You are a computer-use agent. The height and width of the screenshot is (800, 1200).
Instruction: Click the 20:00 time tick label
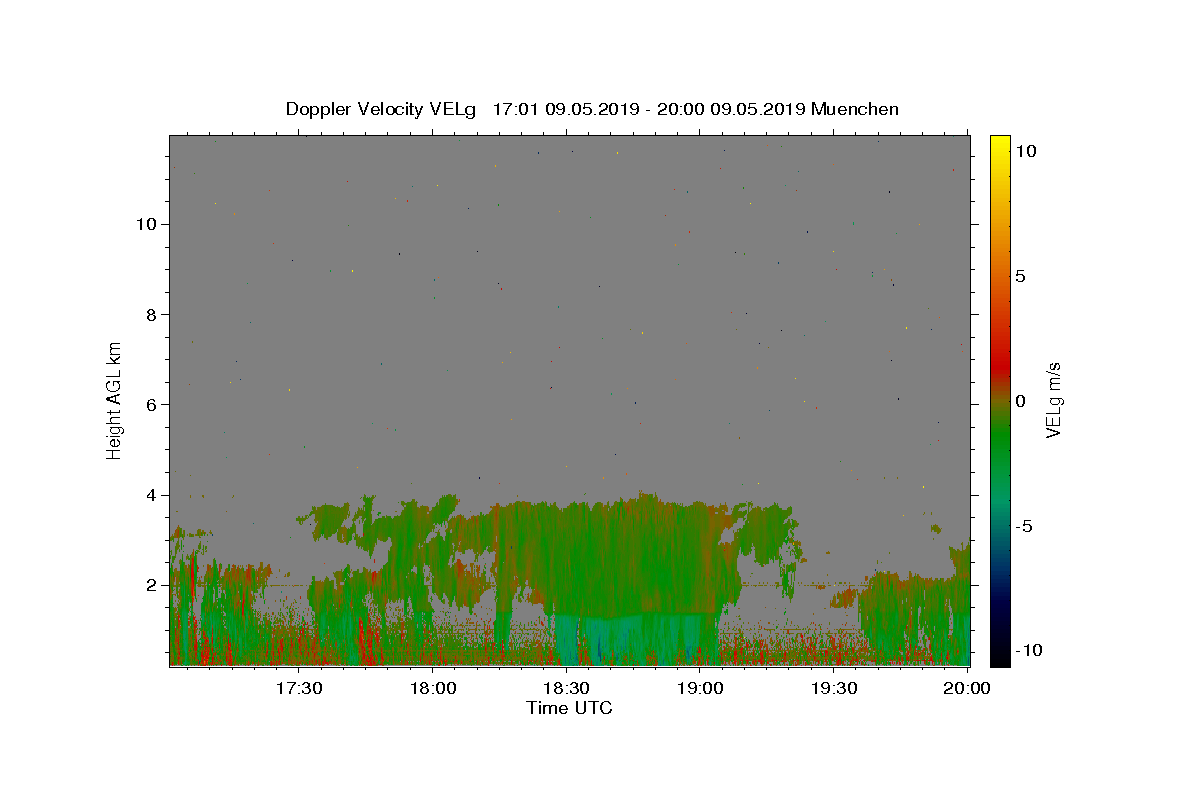[x=968, y=688]
